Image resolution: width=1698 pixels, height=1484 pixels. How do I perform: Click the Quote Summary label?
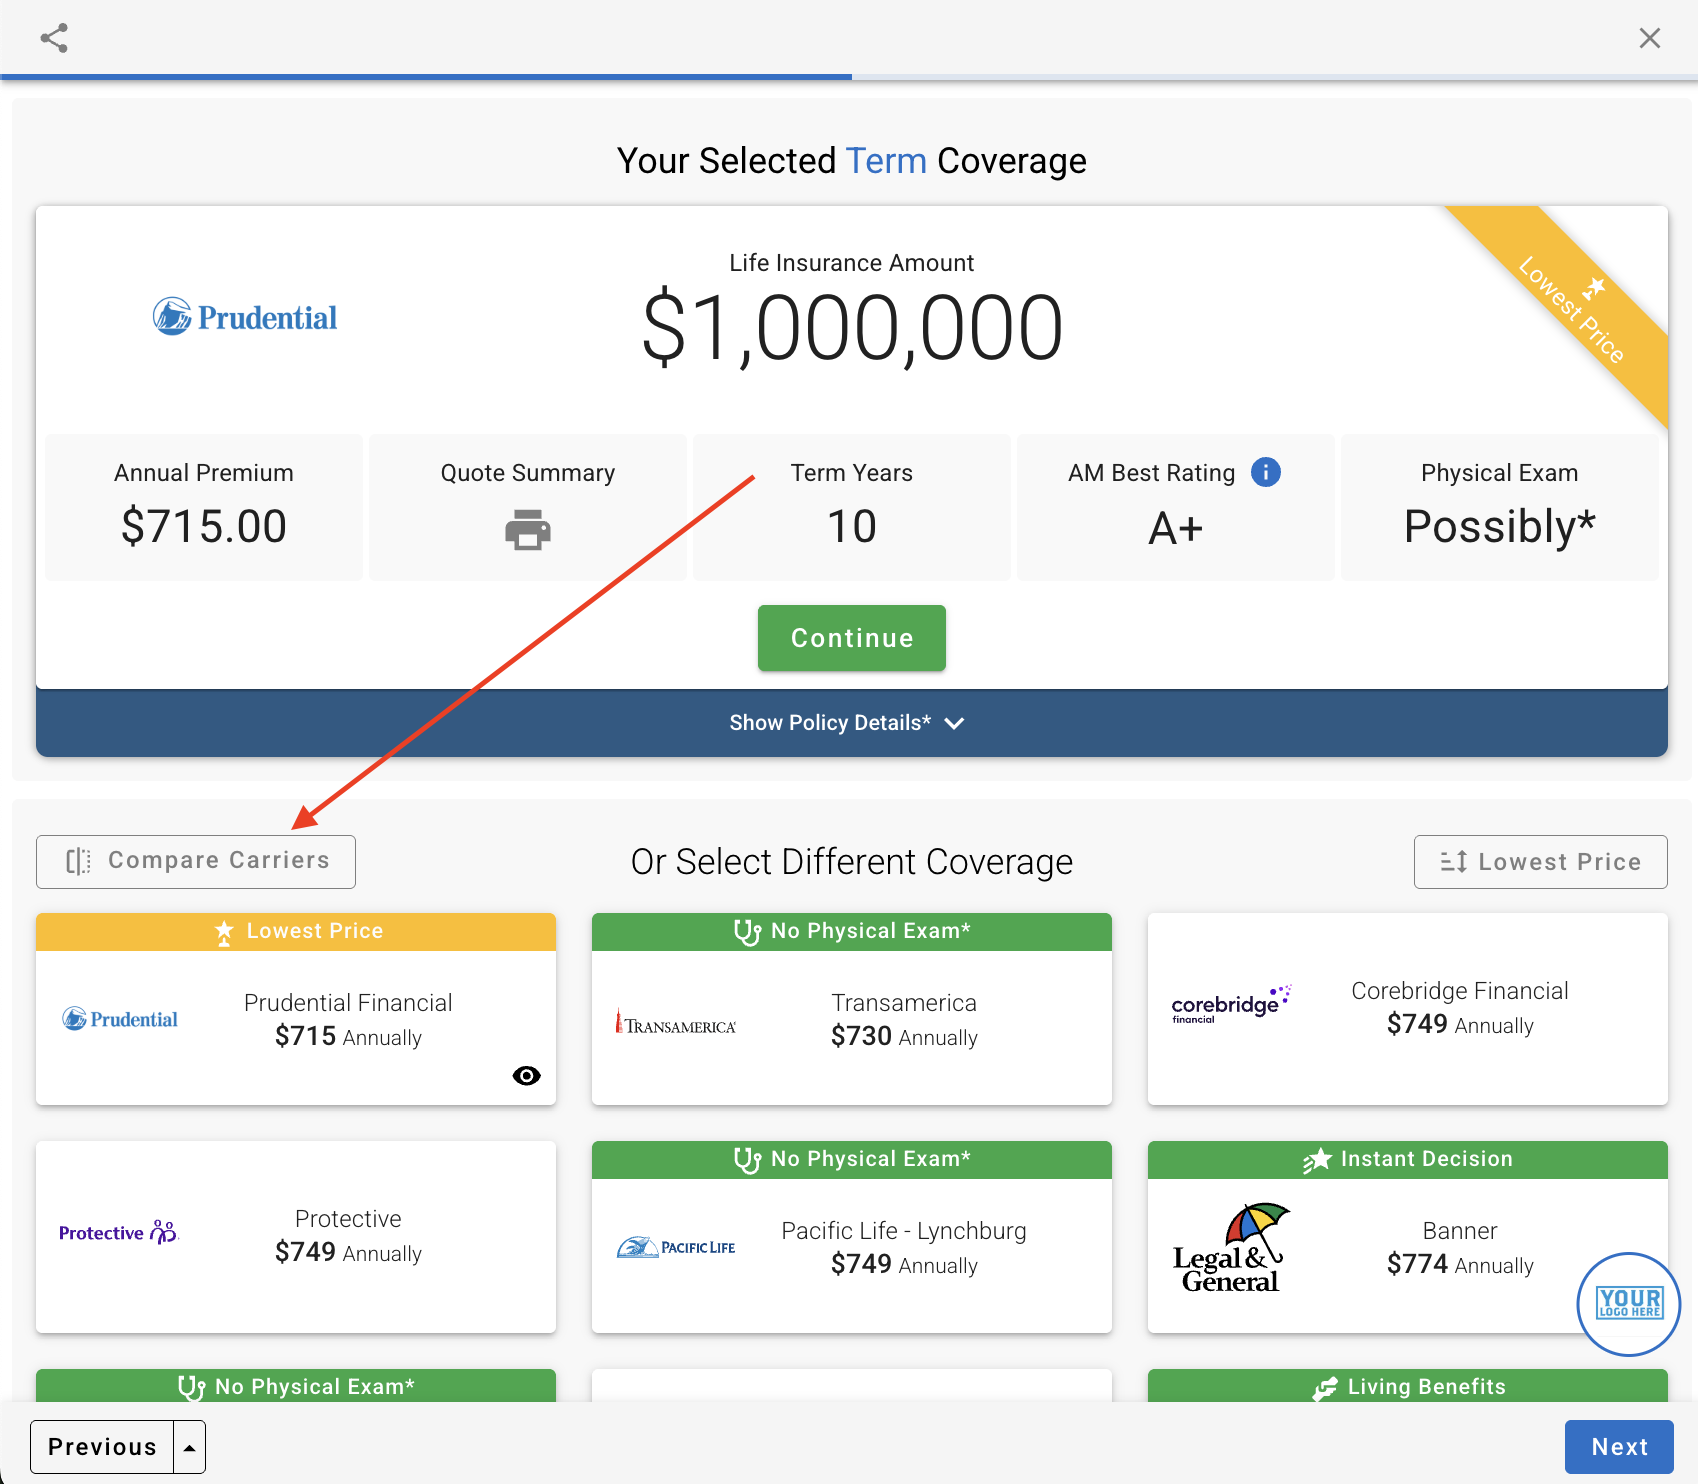[528, 473]
